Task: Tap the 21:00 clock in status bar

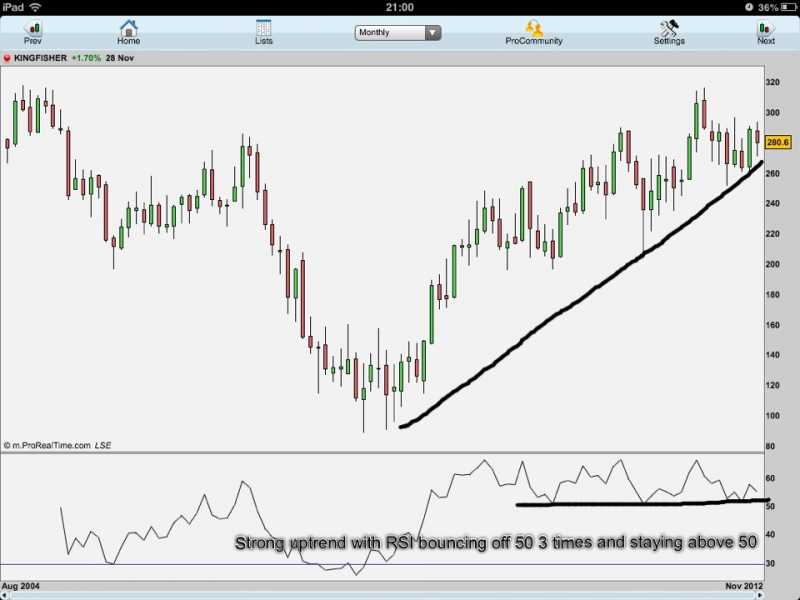Action: pyautogui.click(x=400, y=7)
